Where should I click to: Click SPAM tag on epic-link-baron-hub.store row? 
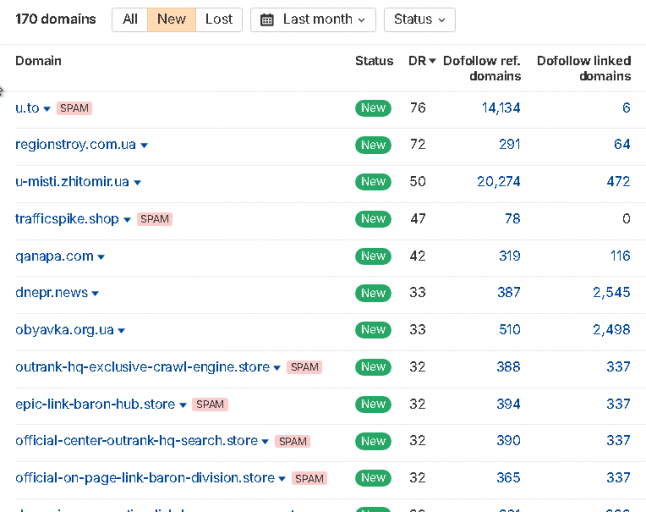pos(210,404)
